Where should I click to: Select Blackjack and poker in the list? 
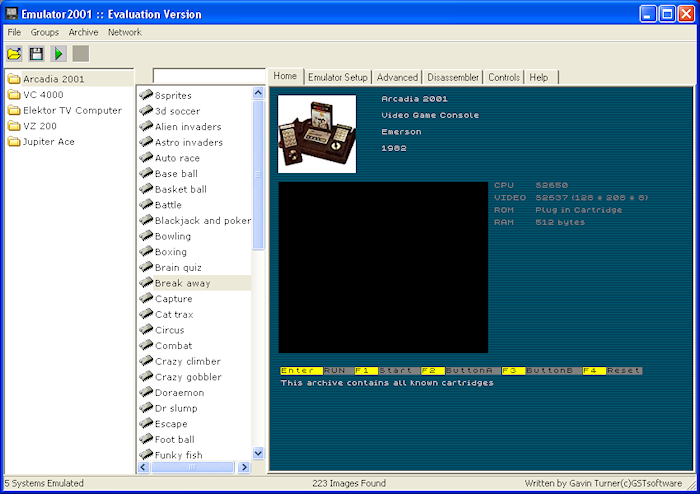[x=203, y=220]
